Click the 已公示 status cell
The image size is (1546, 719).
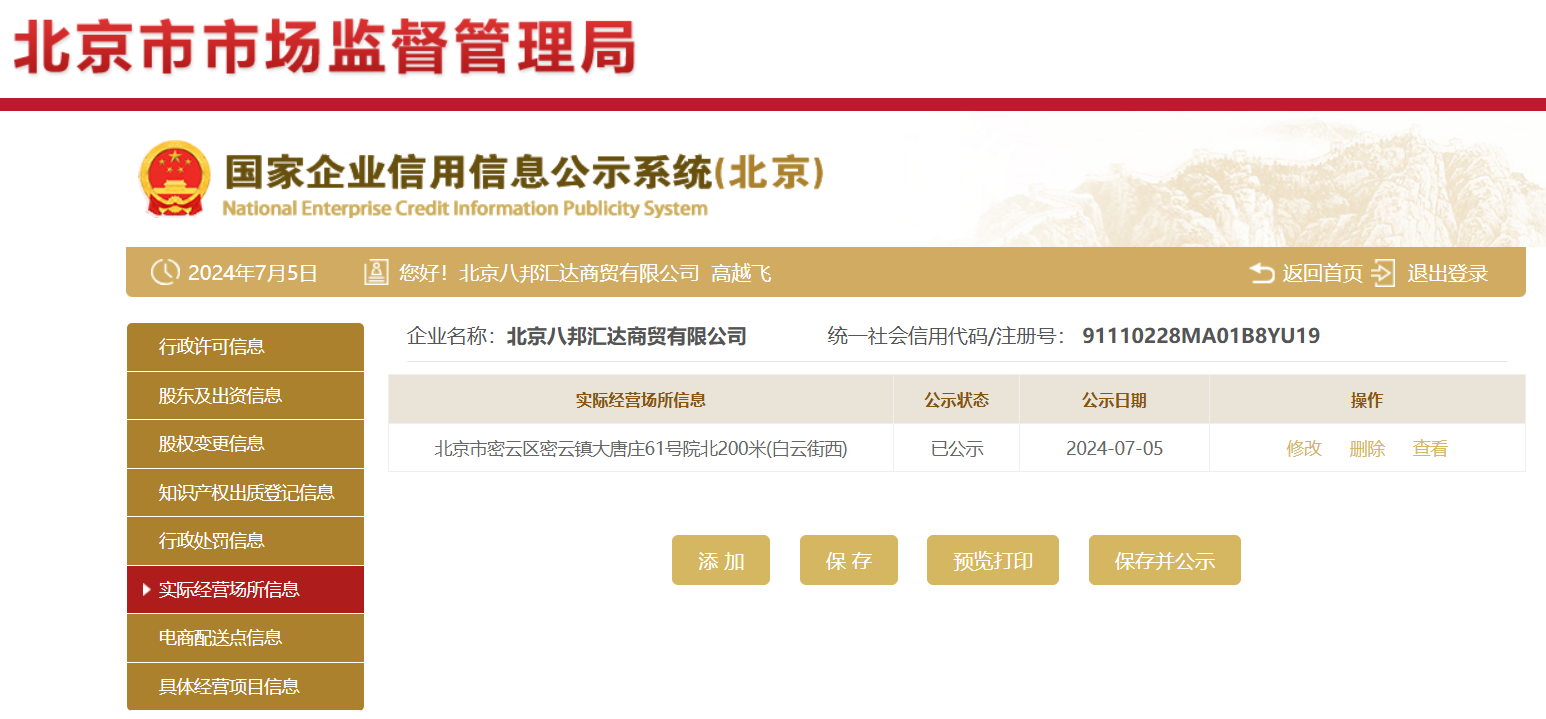957,449
